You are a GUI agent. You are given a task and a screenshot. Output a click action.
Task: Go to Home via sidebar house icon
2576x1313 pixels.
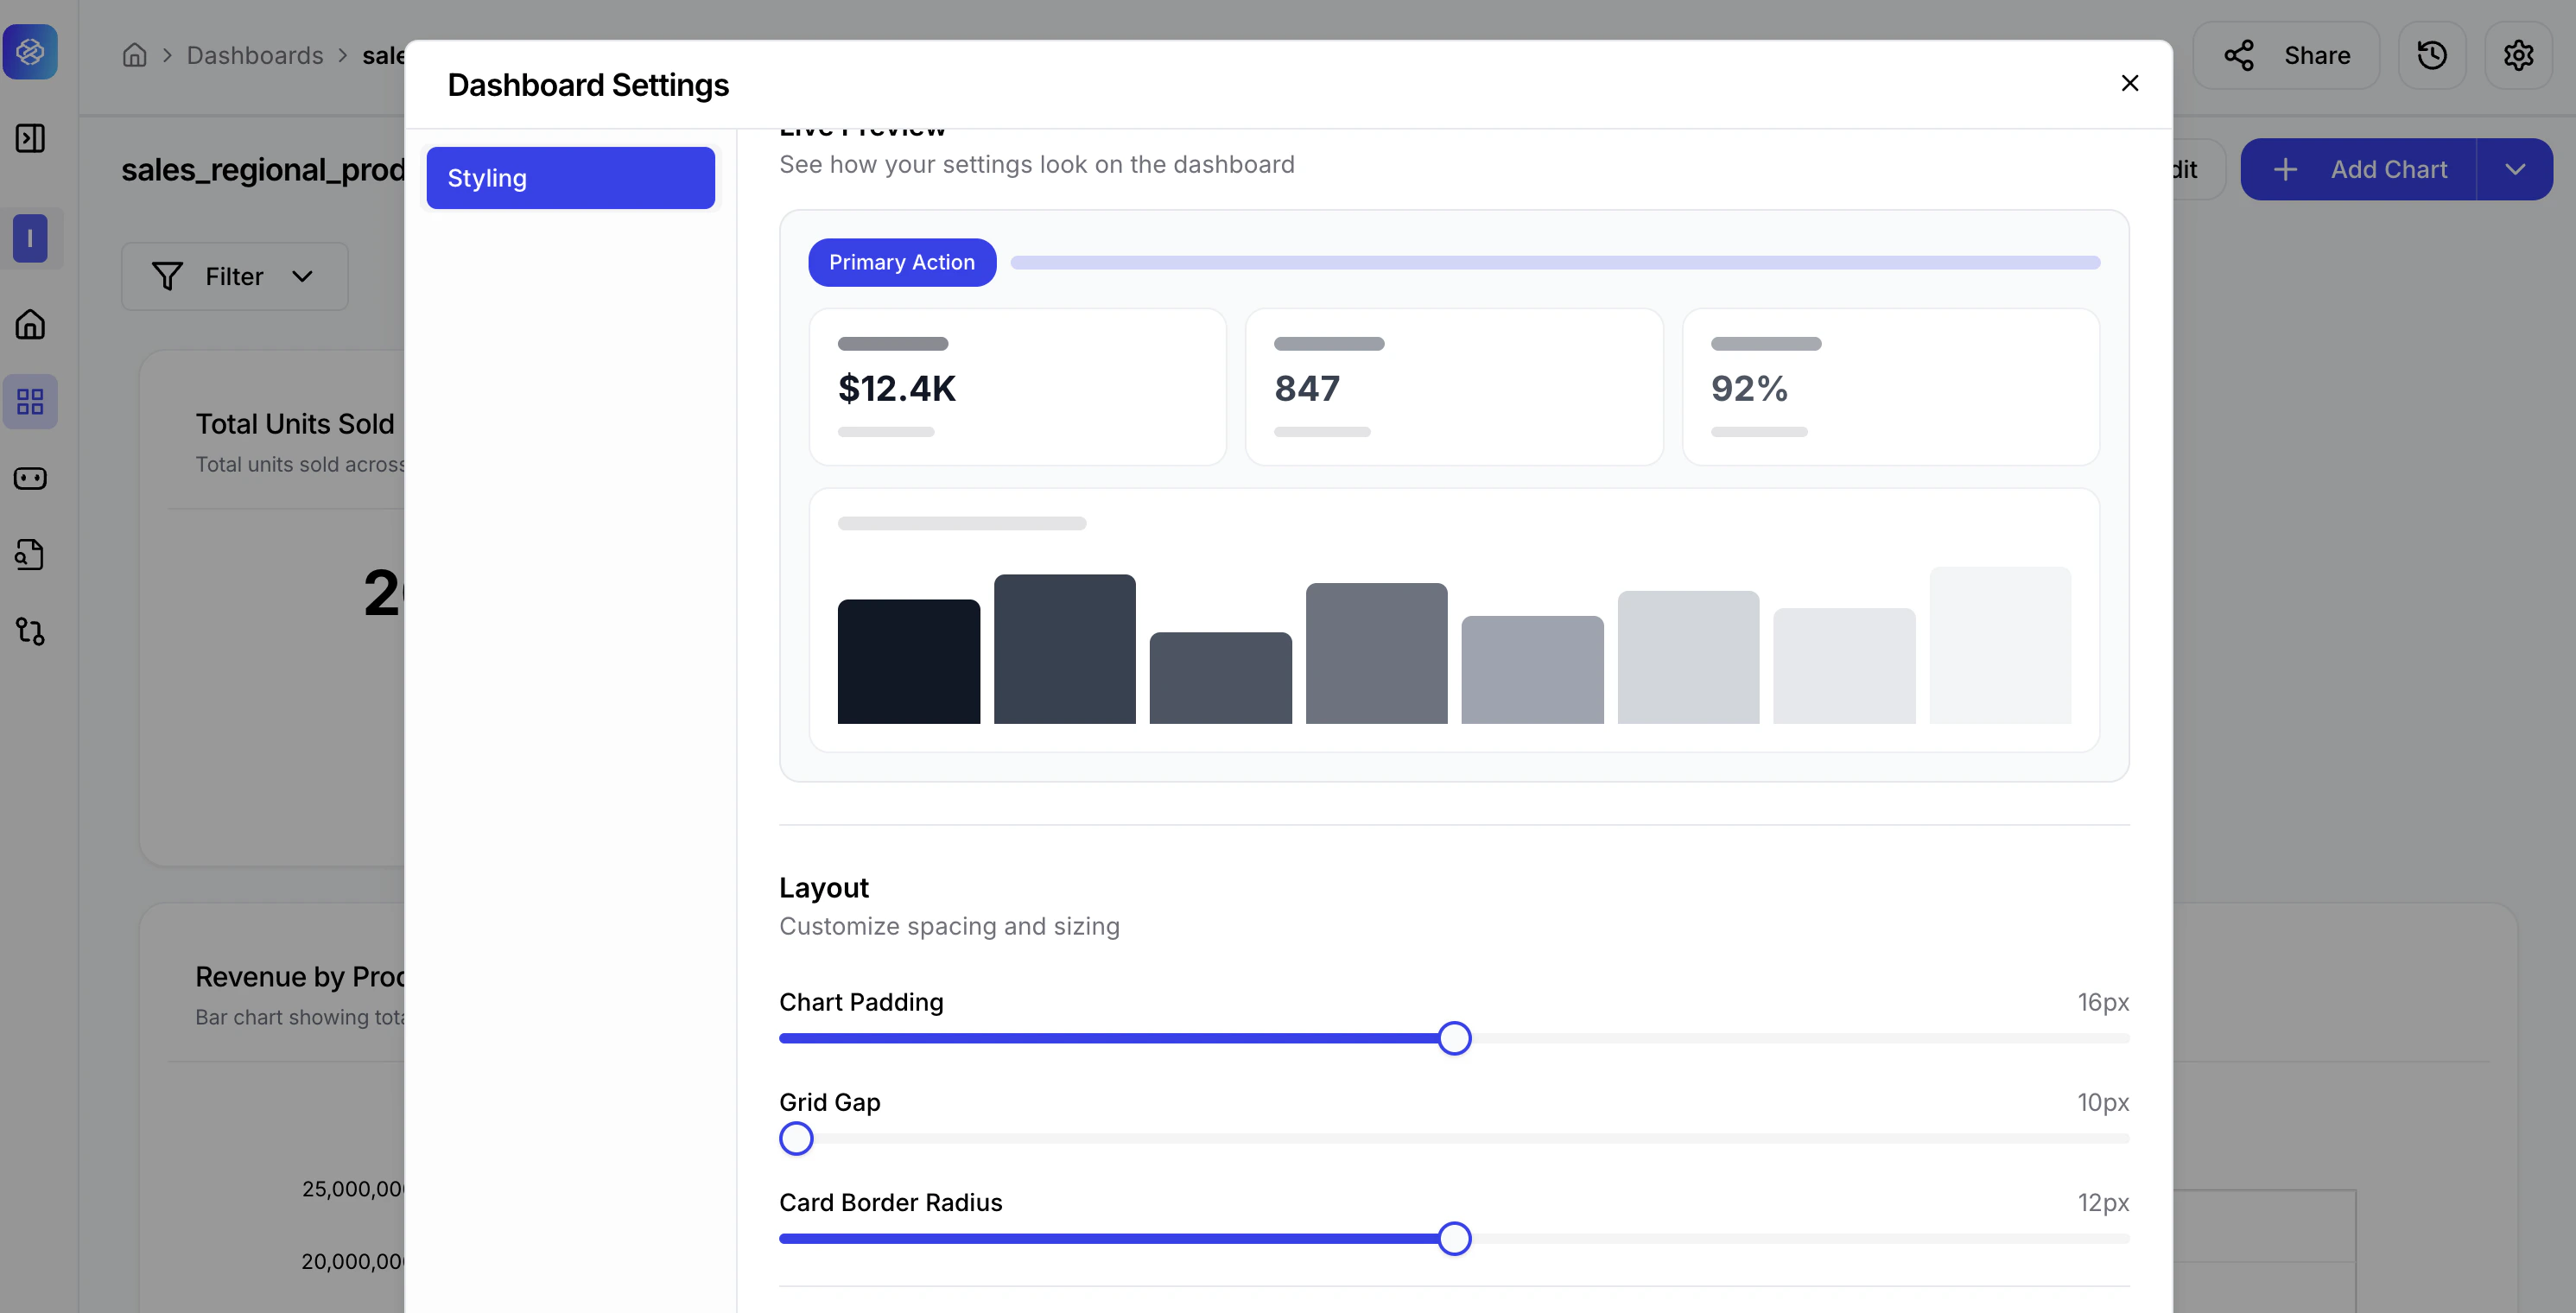tap(30, 324)
